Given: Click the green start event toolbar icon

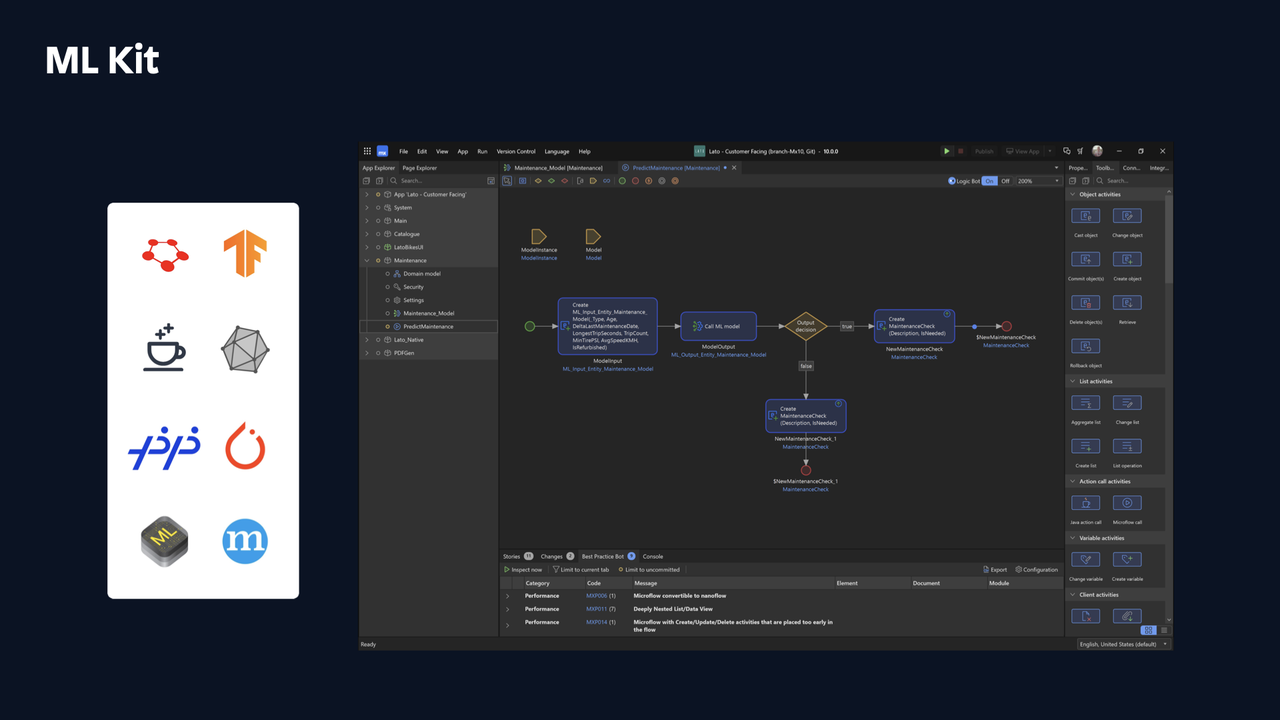Looking at the screenshot, I should [622, 181].
